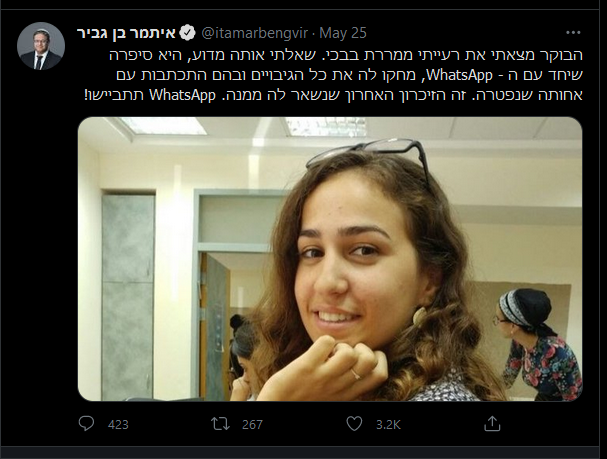
Task: Click the WhatsApp word in the second text line
Action: 459,75
